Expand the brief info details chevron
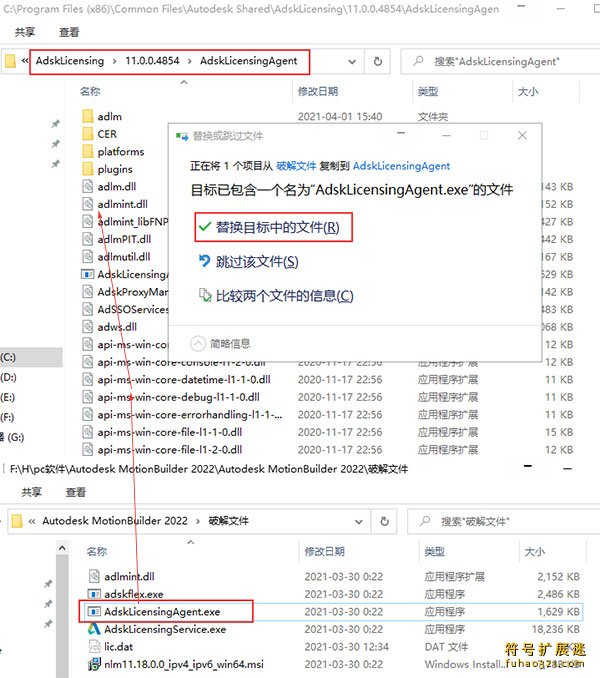Image resolution: width=600 pixels, height=678 pixels. (198, 344)
